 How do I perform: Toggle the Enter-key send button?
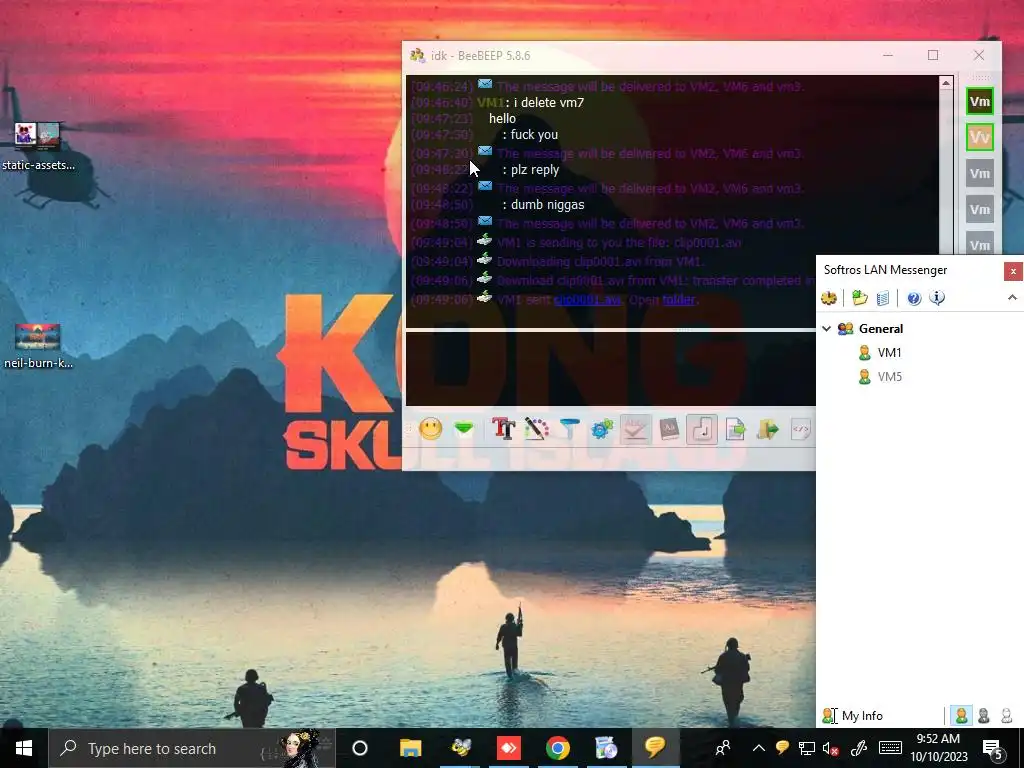click(702, 429)
